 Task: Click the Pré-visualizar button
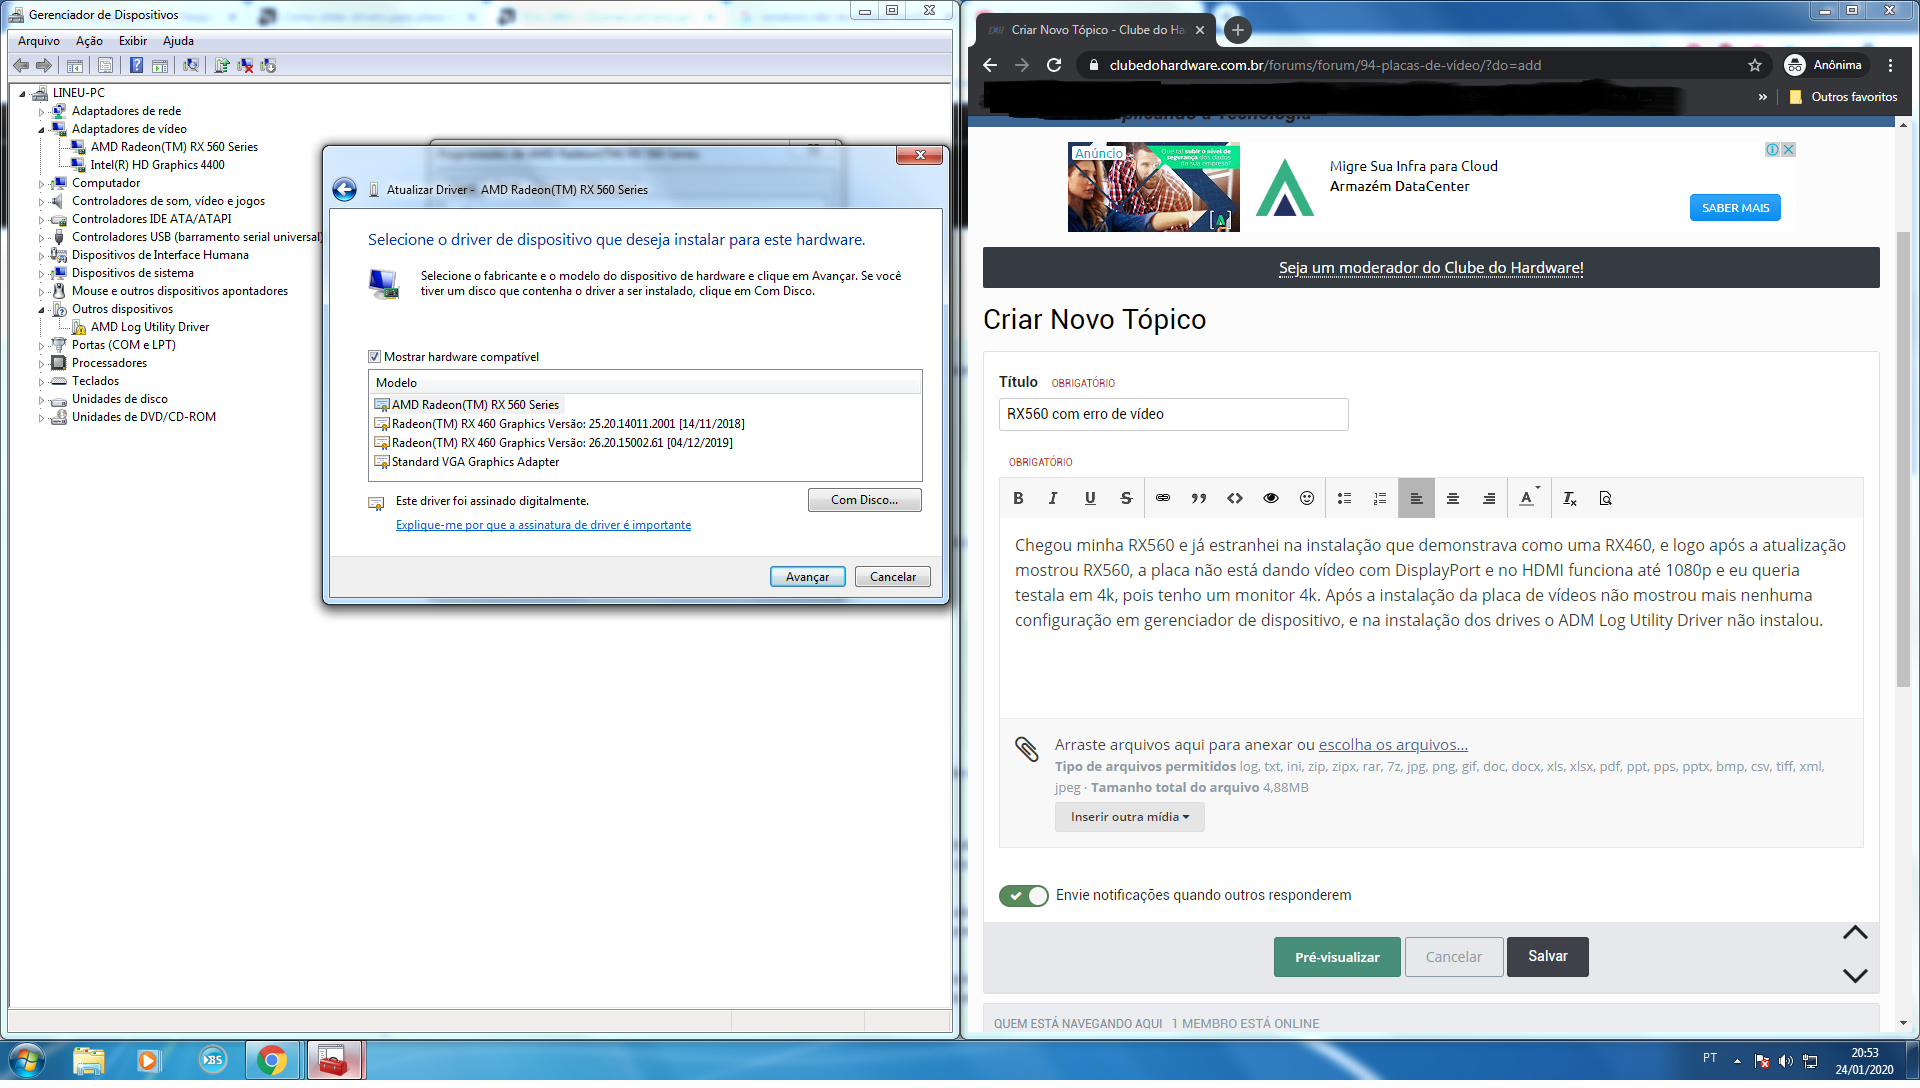(1337, 957)
